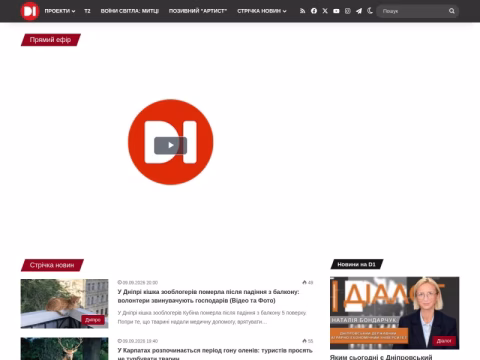Click the Дніпро category tag

pos(93,320)
